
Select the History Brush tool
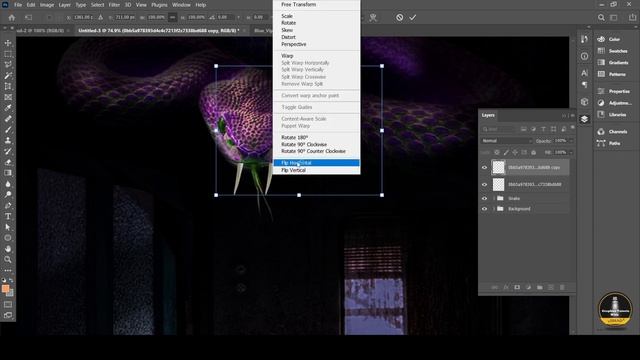click(8, 151)
